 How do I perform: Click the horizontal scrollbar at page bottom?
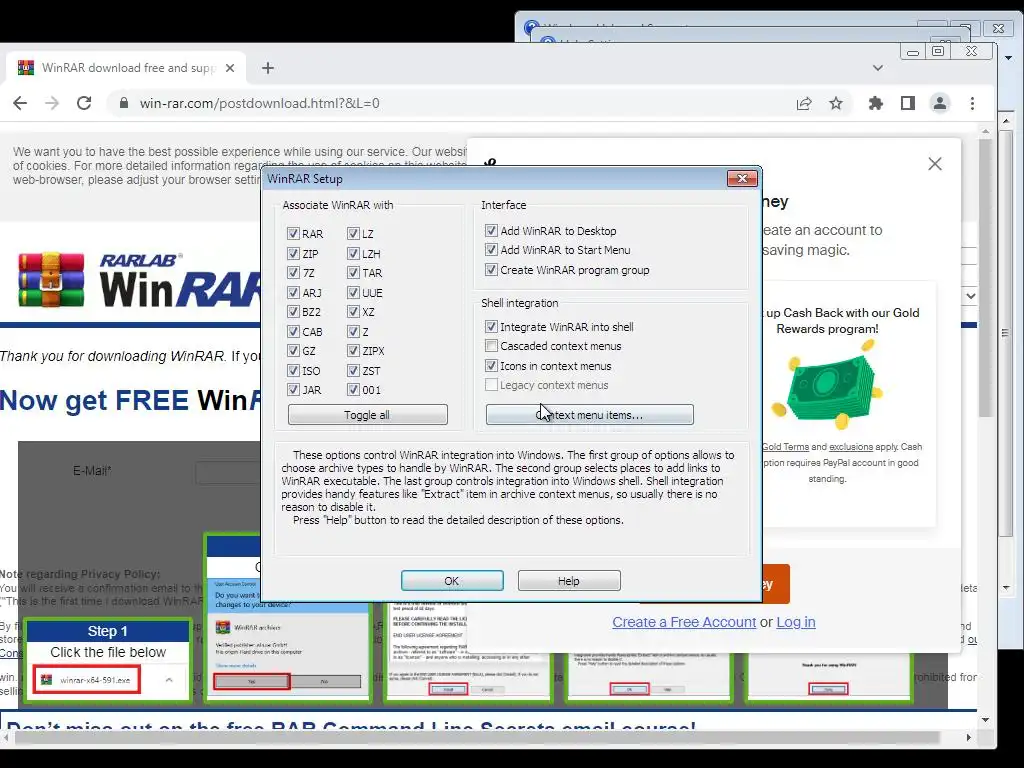click(x=477, y=737)
